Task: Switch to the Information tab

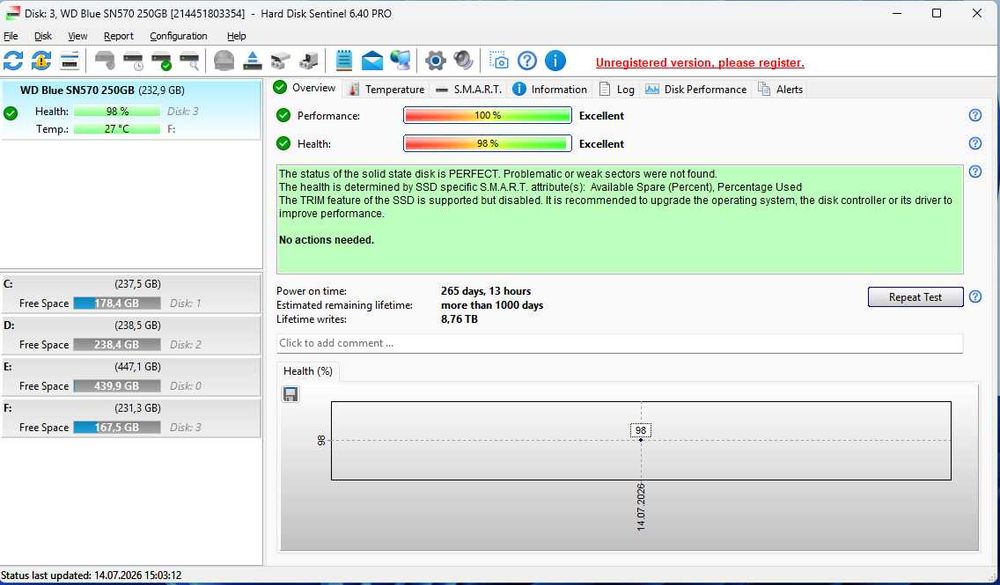Action: [x=550, y=89]
